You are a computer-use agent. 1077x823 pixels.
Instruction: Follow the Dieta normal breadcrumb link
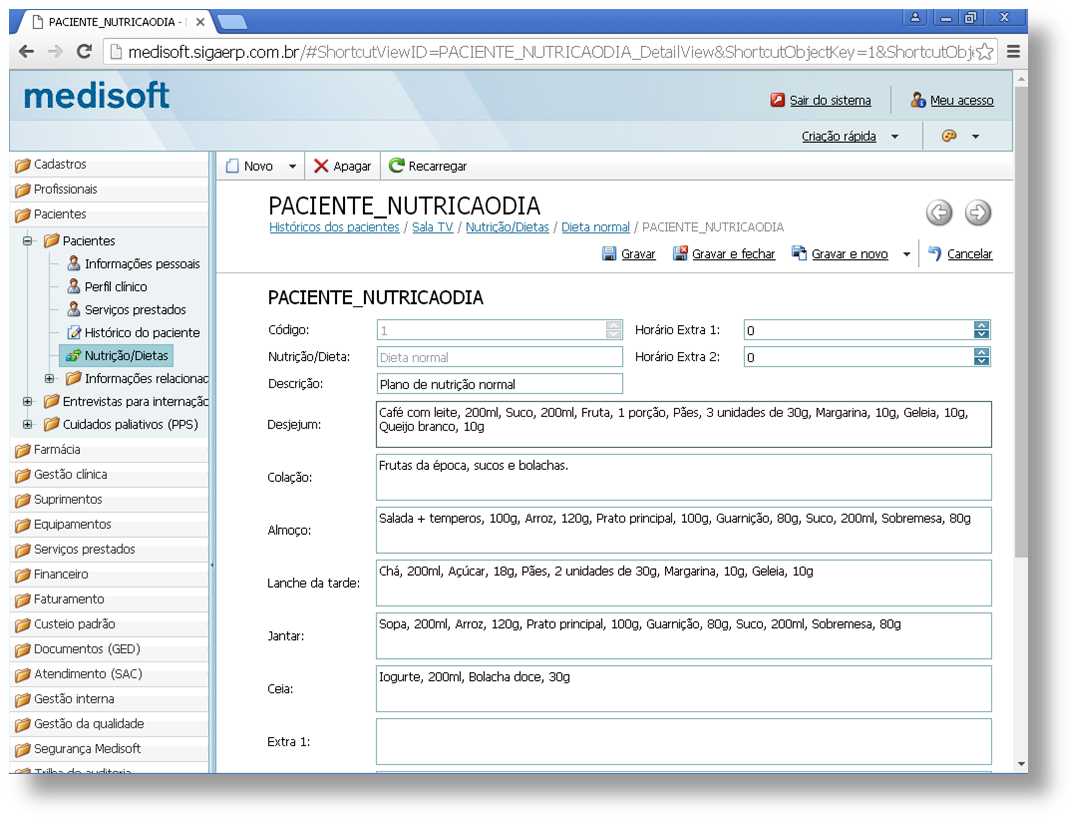(x=595, y=227)
